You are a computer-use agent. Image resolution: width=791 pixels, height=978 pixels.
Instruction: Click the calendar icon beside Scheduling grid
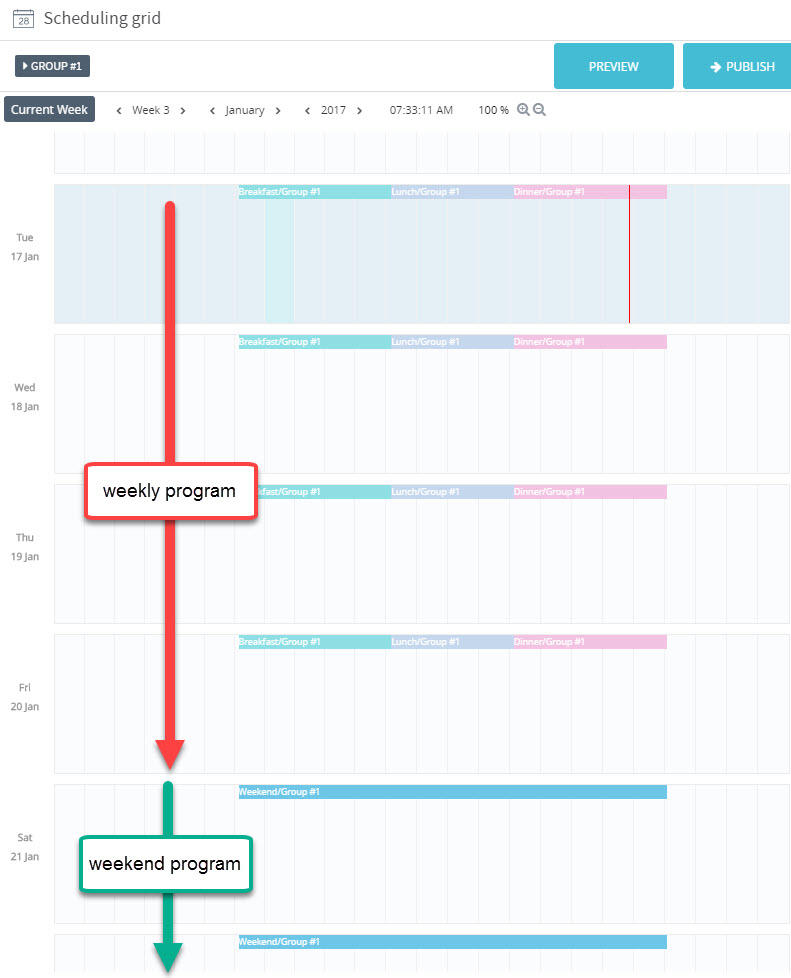pyautogui.click(x=23, y=19)
